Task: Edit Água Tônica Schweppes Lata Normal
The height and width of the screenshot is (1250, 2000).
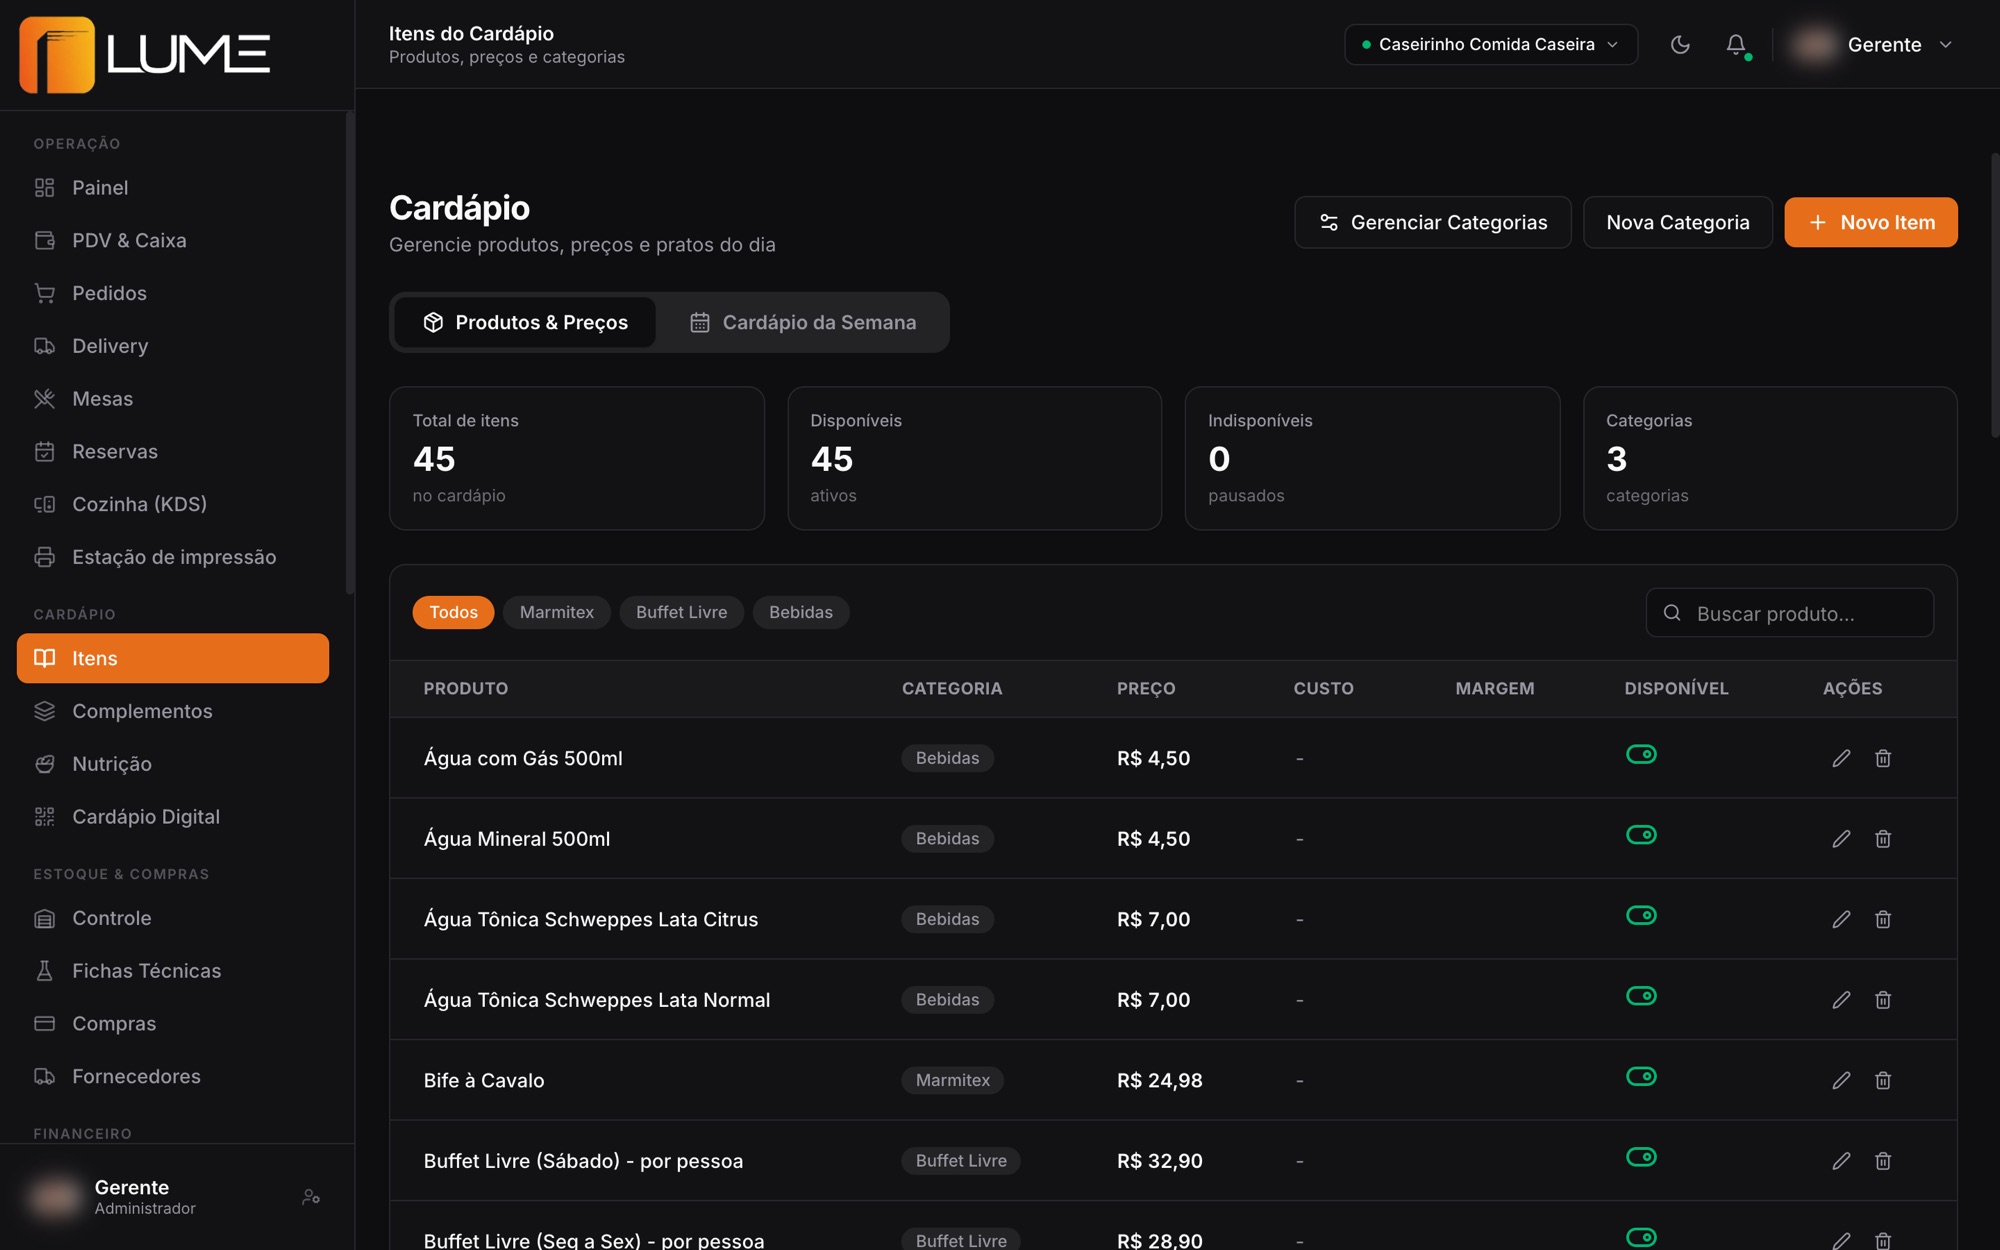Action: [x=1841, y=1000]
